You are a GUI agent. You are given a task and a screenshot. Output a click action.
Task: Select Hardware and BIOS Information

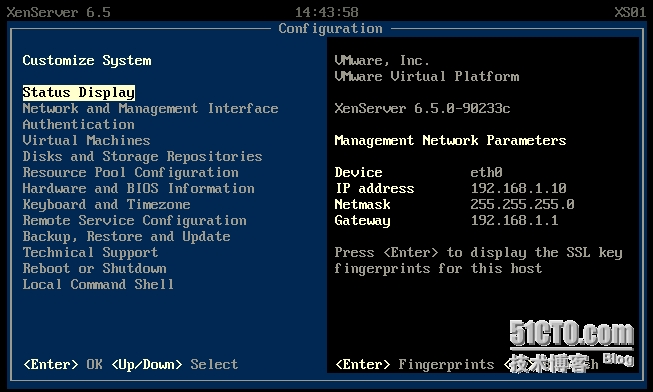tap(139, 189)
